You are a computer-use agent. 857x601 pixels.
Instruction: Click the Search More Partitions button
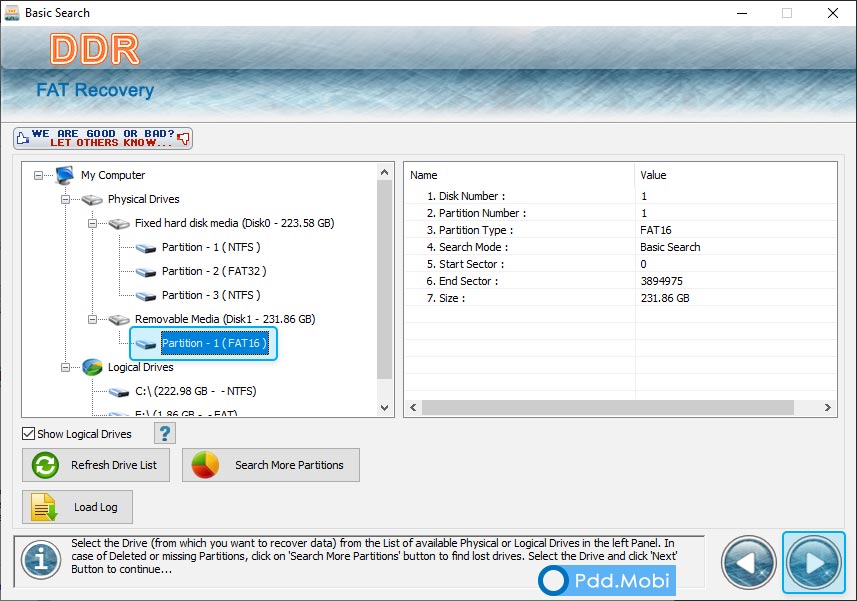(x=271, y=465)
